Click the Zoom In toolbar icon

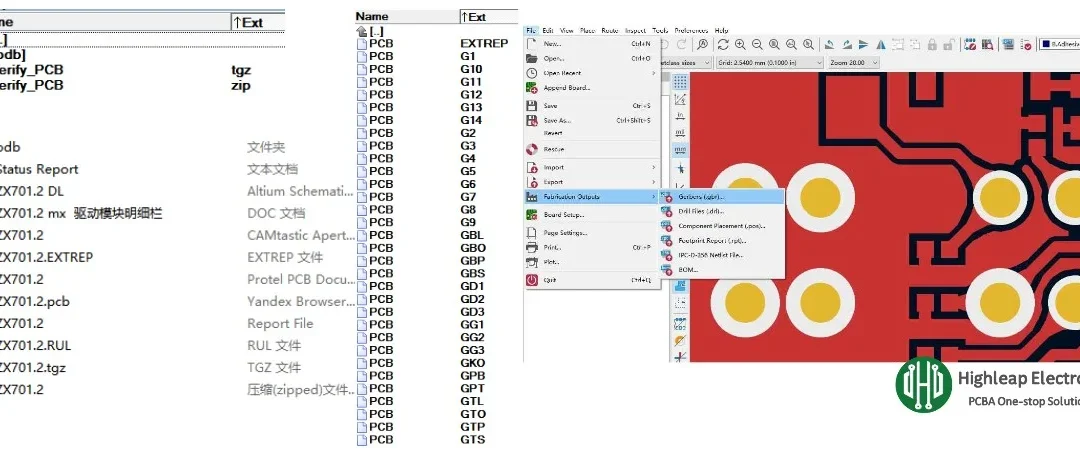740,45
